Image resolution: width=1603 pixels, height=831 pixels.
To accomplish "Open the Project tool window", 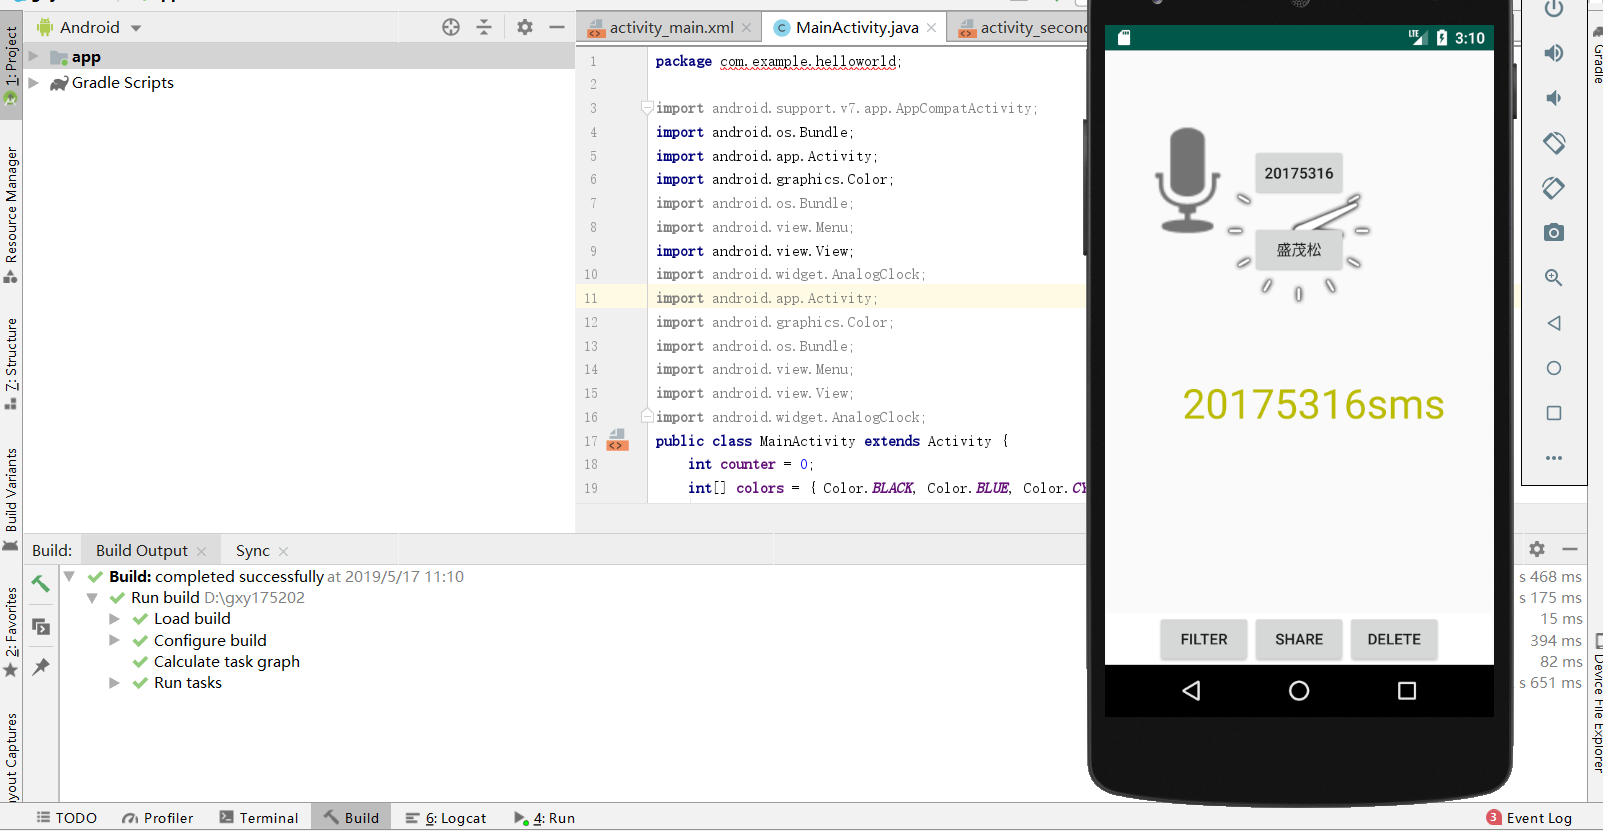I will 11,65.
